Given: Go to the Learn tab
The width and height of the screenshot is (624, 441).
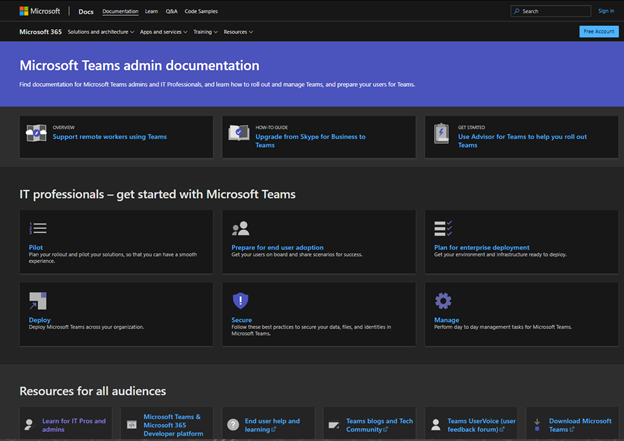Looking at the screenshot, I should click(x=151, y=11).
